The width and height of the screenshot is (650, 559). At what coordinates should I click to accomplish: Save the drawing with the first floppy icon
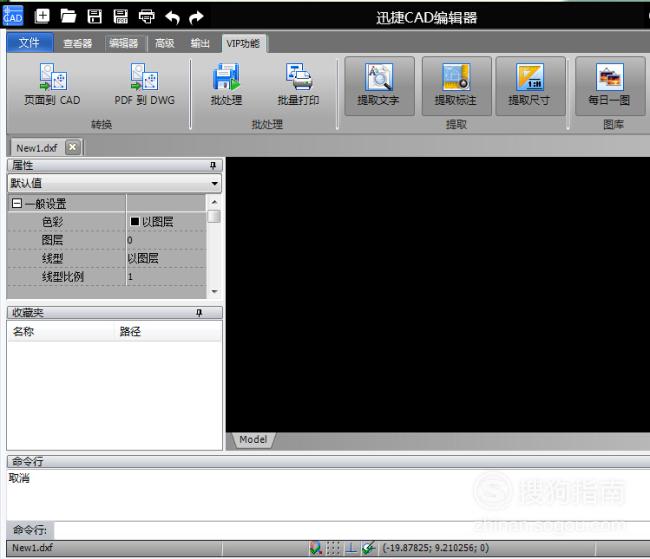coord(95,17)
